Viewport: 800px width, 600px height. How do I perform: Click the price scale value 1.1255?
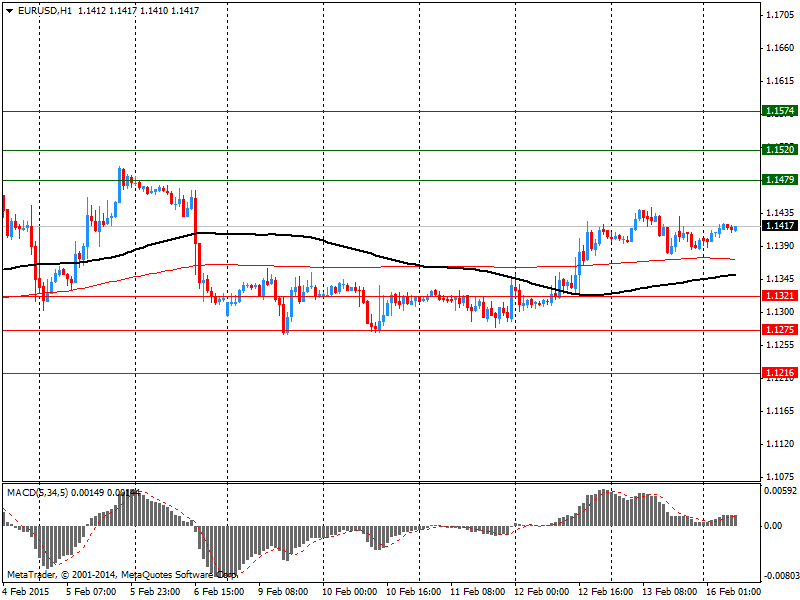tap(780, 345)
